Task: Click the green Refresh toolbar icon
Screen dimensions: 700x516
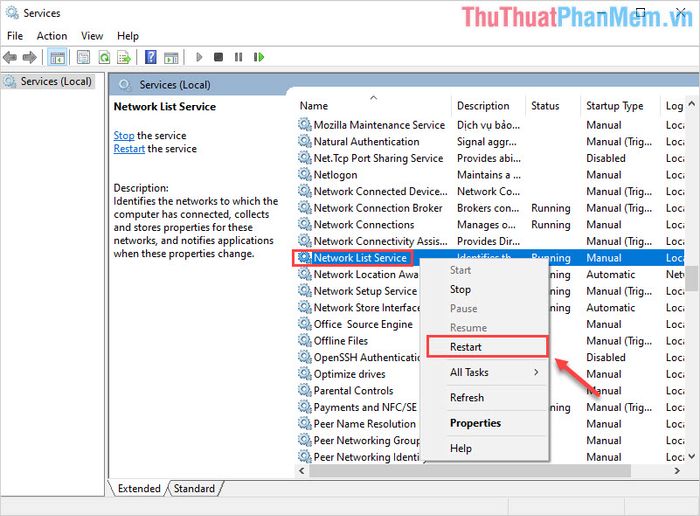Action: [104, 57]
